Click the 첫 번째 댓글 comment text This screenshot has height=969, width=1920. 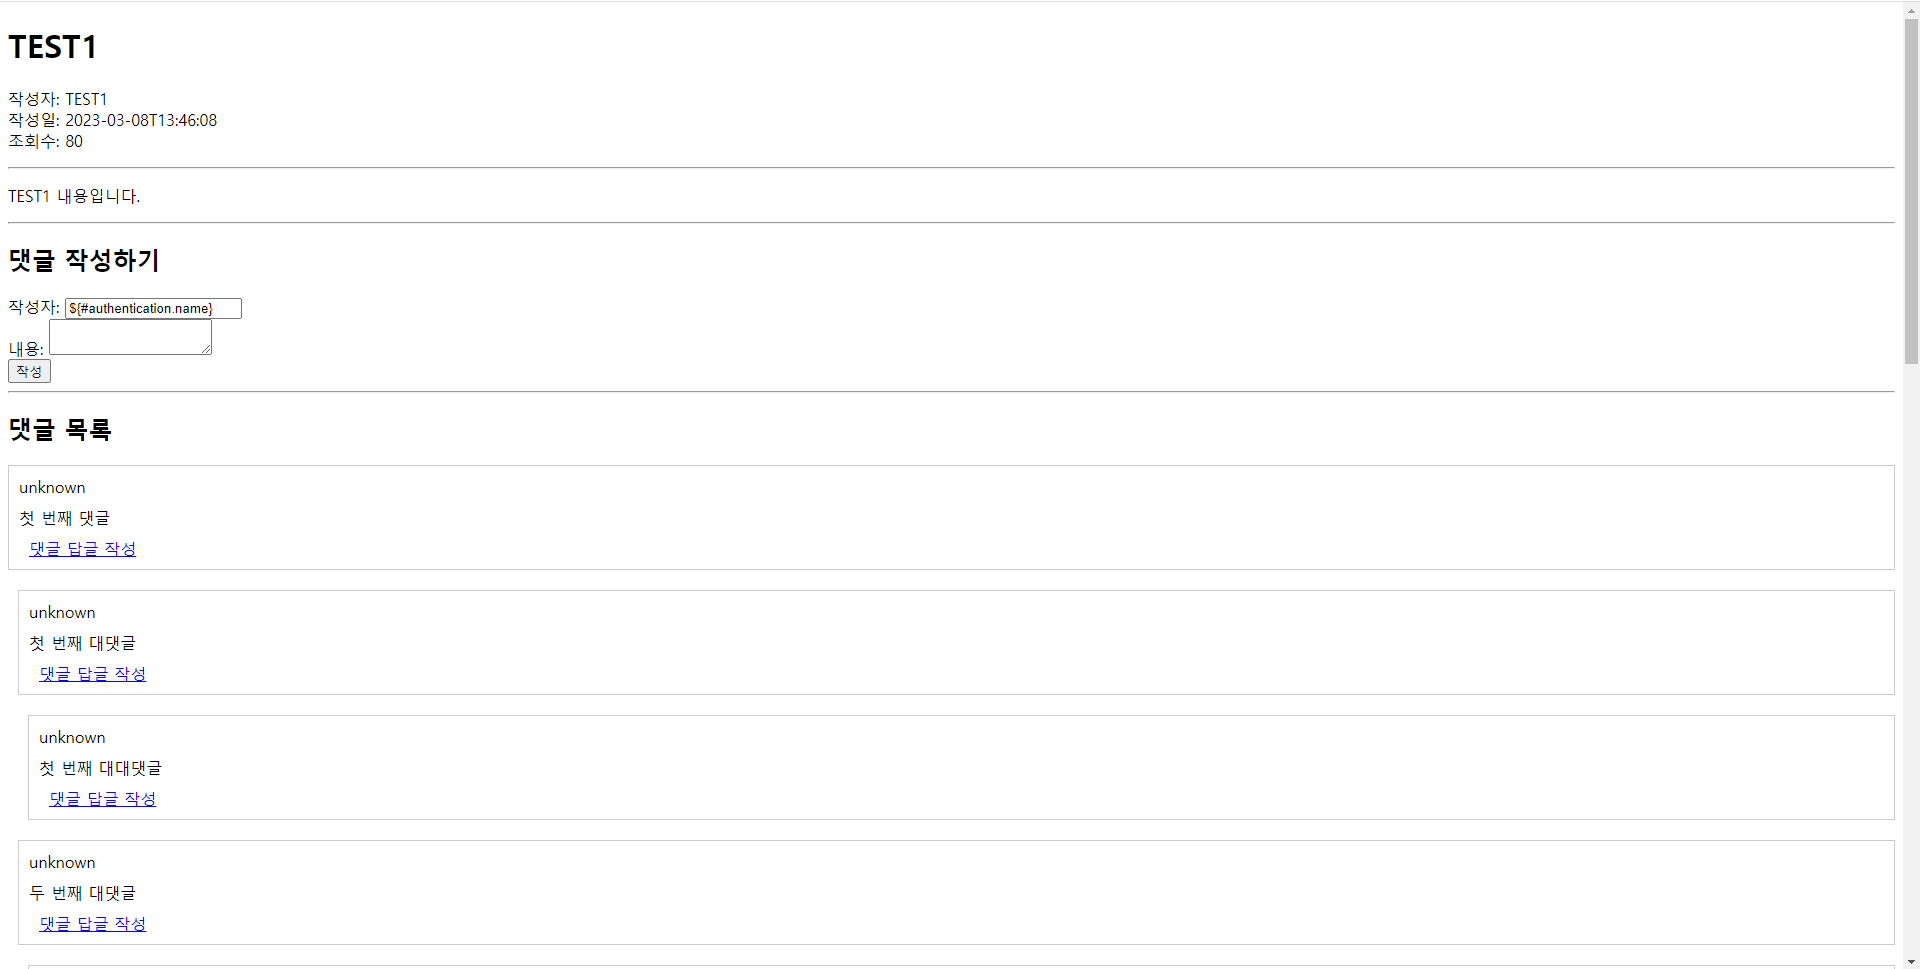coord(64,518)
